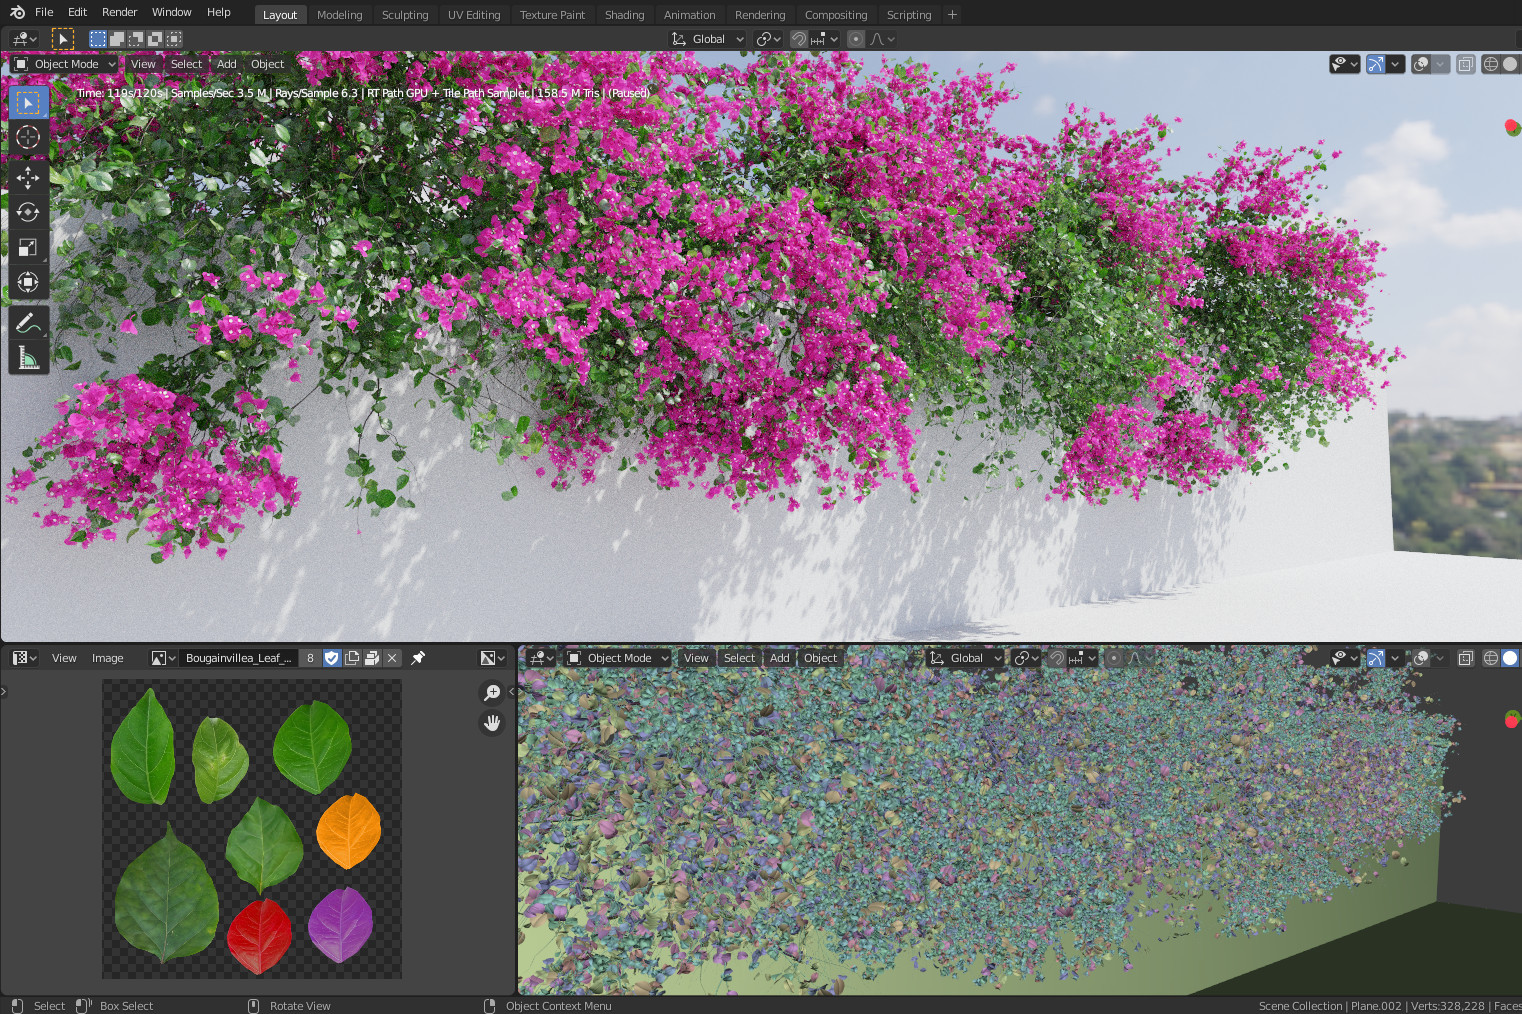The image size is (1522, 1014).
Task: Click Add in the top viewport header
Action: (227, 64)
